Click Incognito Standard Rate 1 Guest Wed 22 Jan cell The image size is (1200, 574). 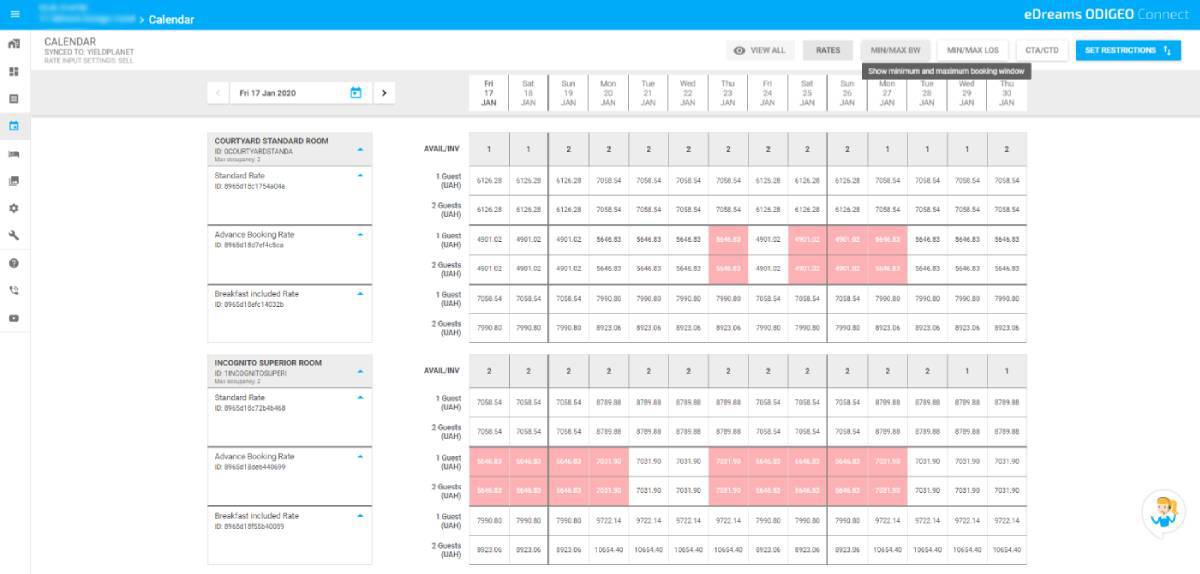(x=688, y=403)
